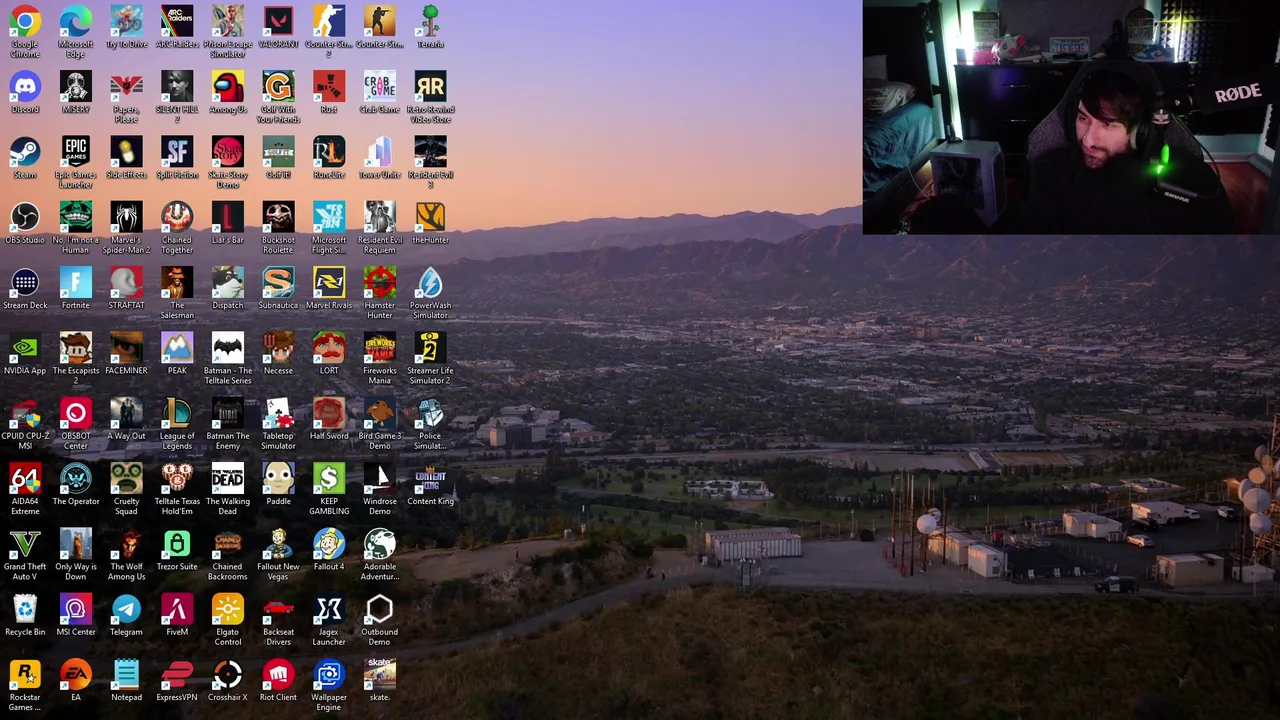The width and height of the screenshot is (1280, 720).
Task: Select the KEEP GAMBLING icon
Action: [x=329, y=479]
